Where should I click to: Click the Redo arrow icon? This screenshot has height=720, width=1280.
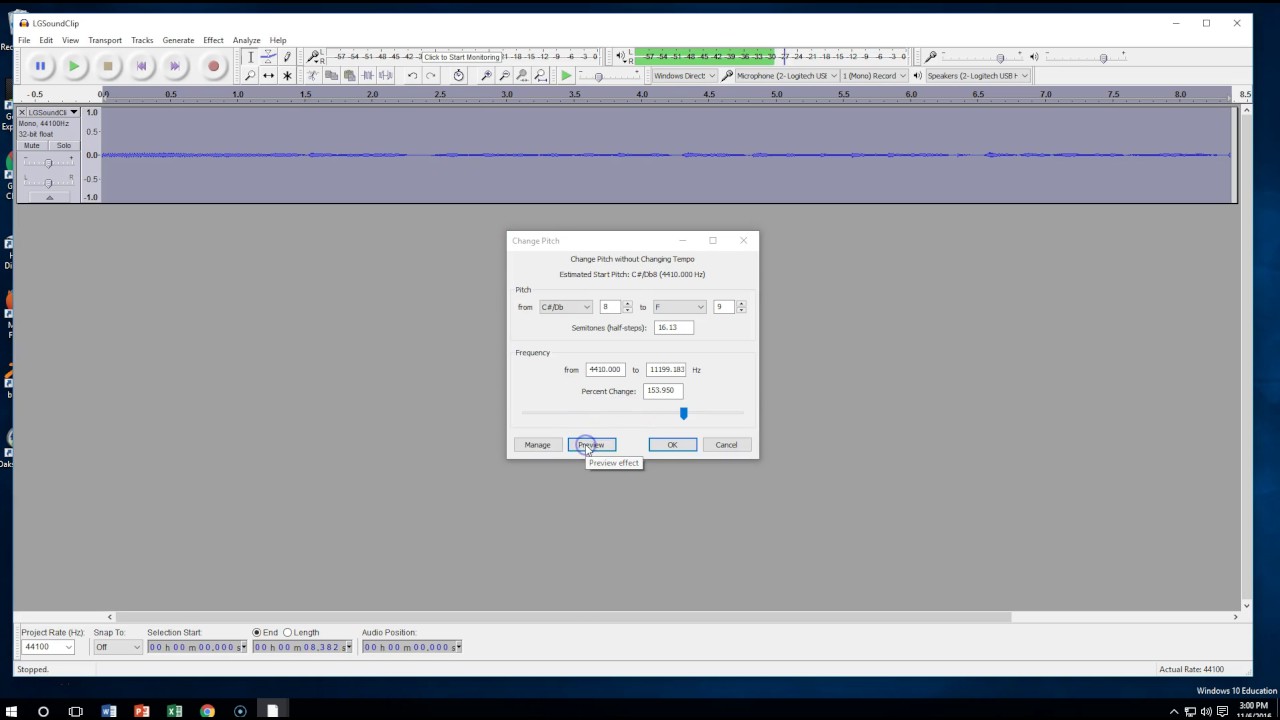(x=431, y=75)
